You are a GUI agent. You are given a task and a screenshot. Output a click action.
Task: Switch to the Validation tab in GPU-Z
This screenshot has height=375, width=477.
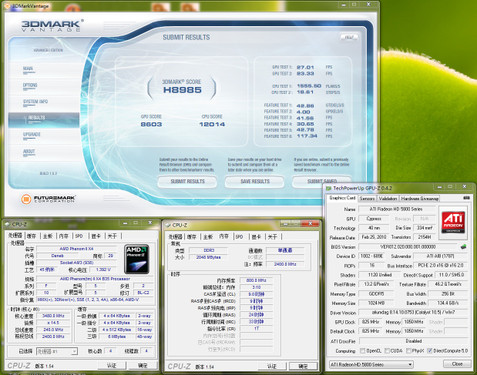coord(388,199)
